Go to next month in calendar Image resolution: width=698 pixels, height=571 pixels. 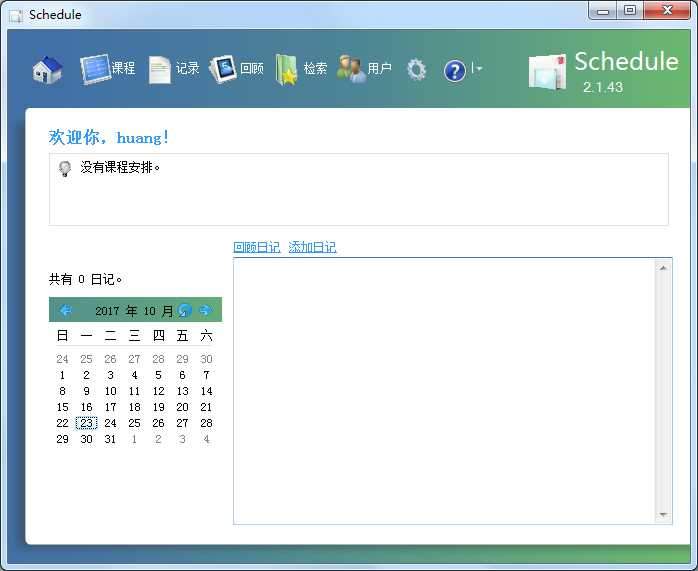(205, 310)
